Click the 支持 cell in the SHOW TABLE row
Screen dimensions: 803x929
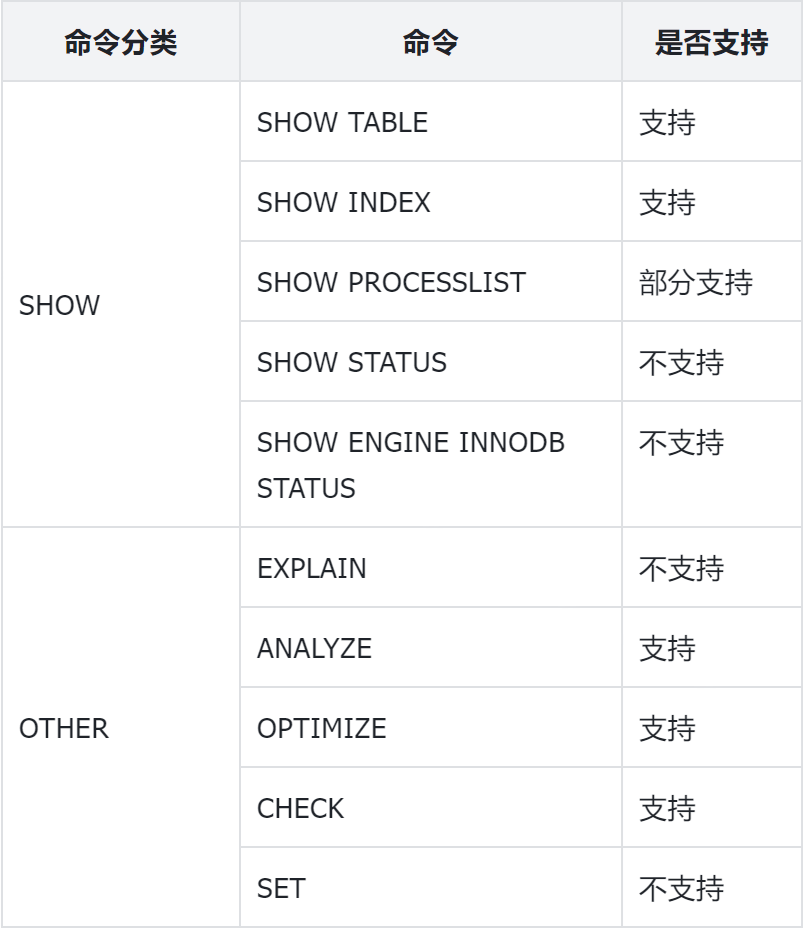click(667, 122)
